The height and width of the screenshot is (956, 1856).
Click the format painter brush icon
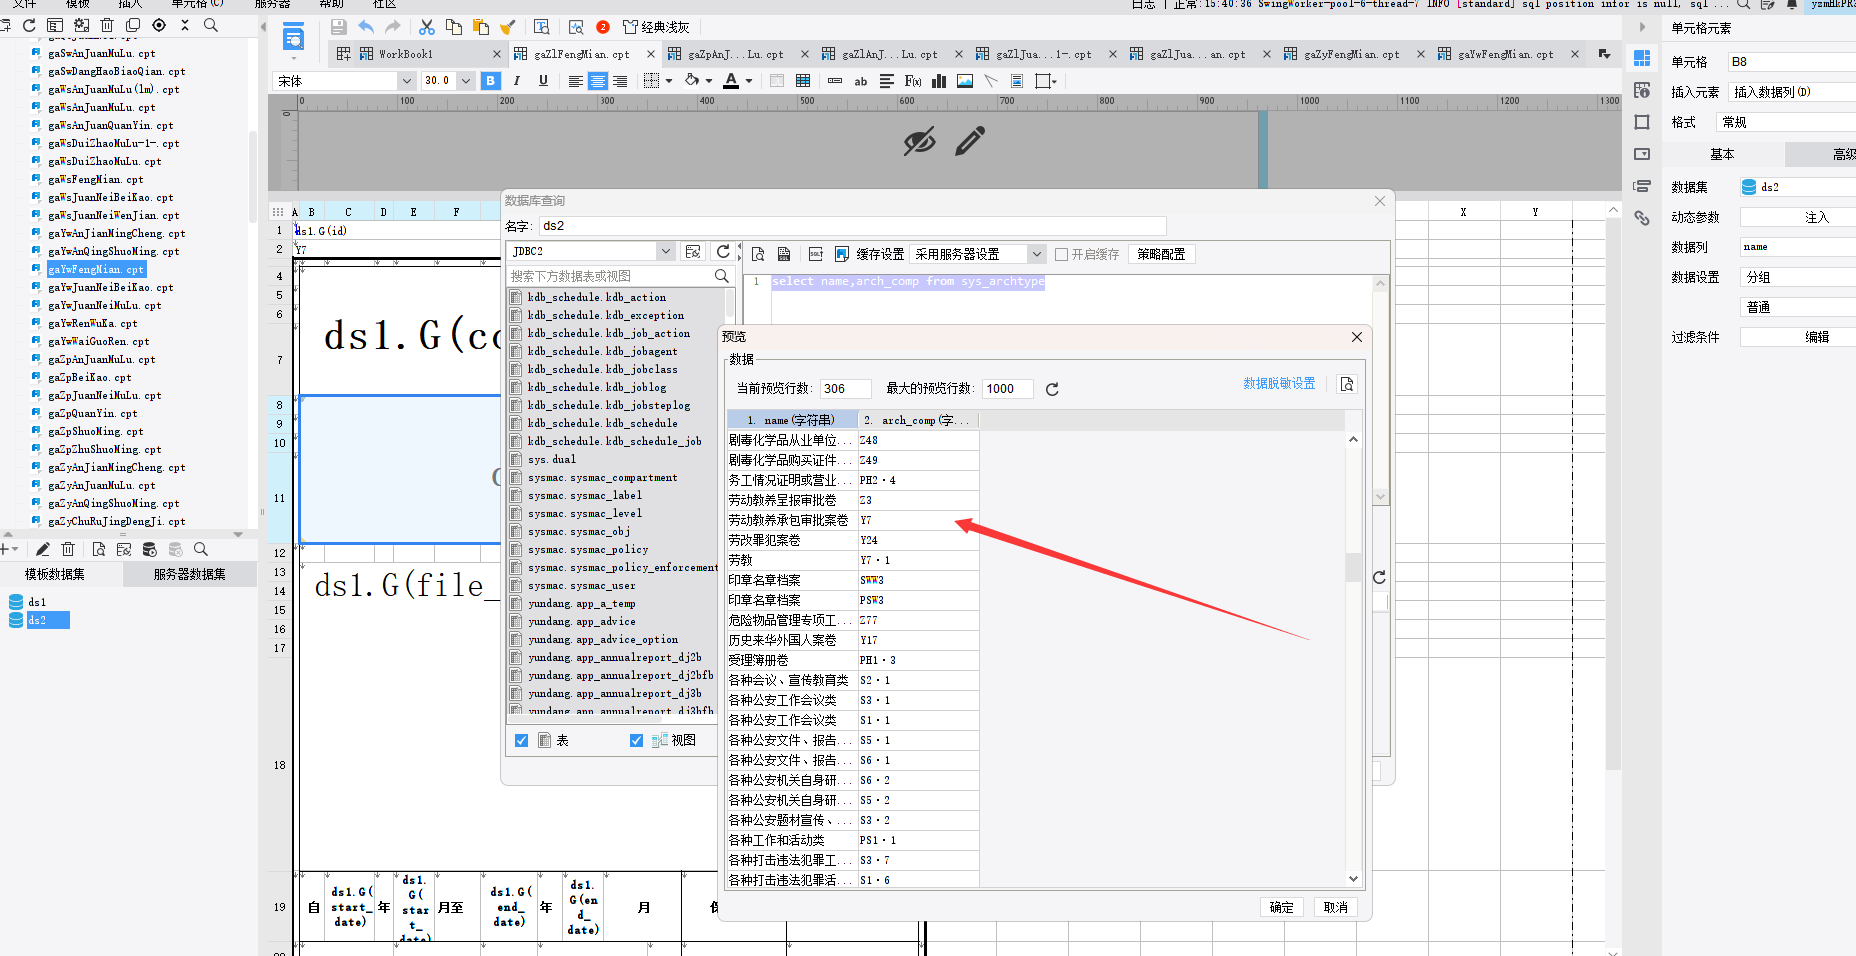pyautogui.click(x=508, y=27)
